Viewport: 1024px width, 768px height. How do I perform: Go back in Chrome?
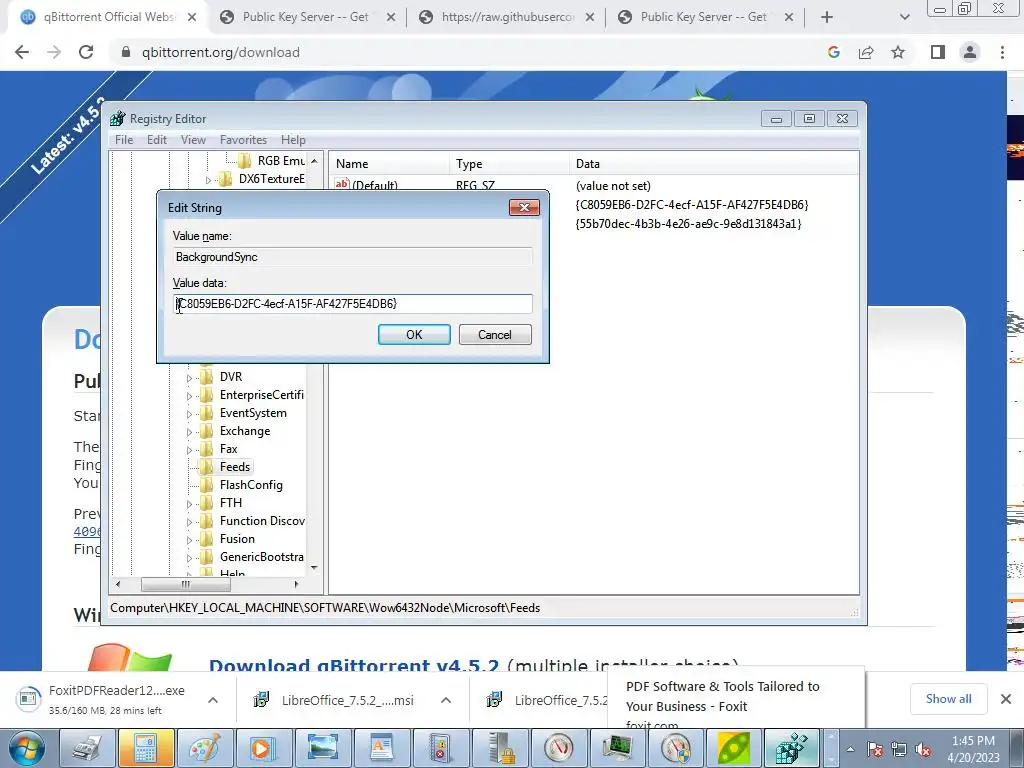tap(22, 52)
